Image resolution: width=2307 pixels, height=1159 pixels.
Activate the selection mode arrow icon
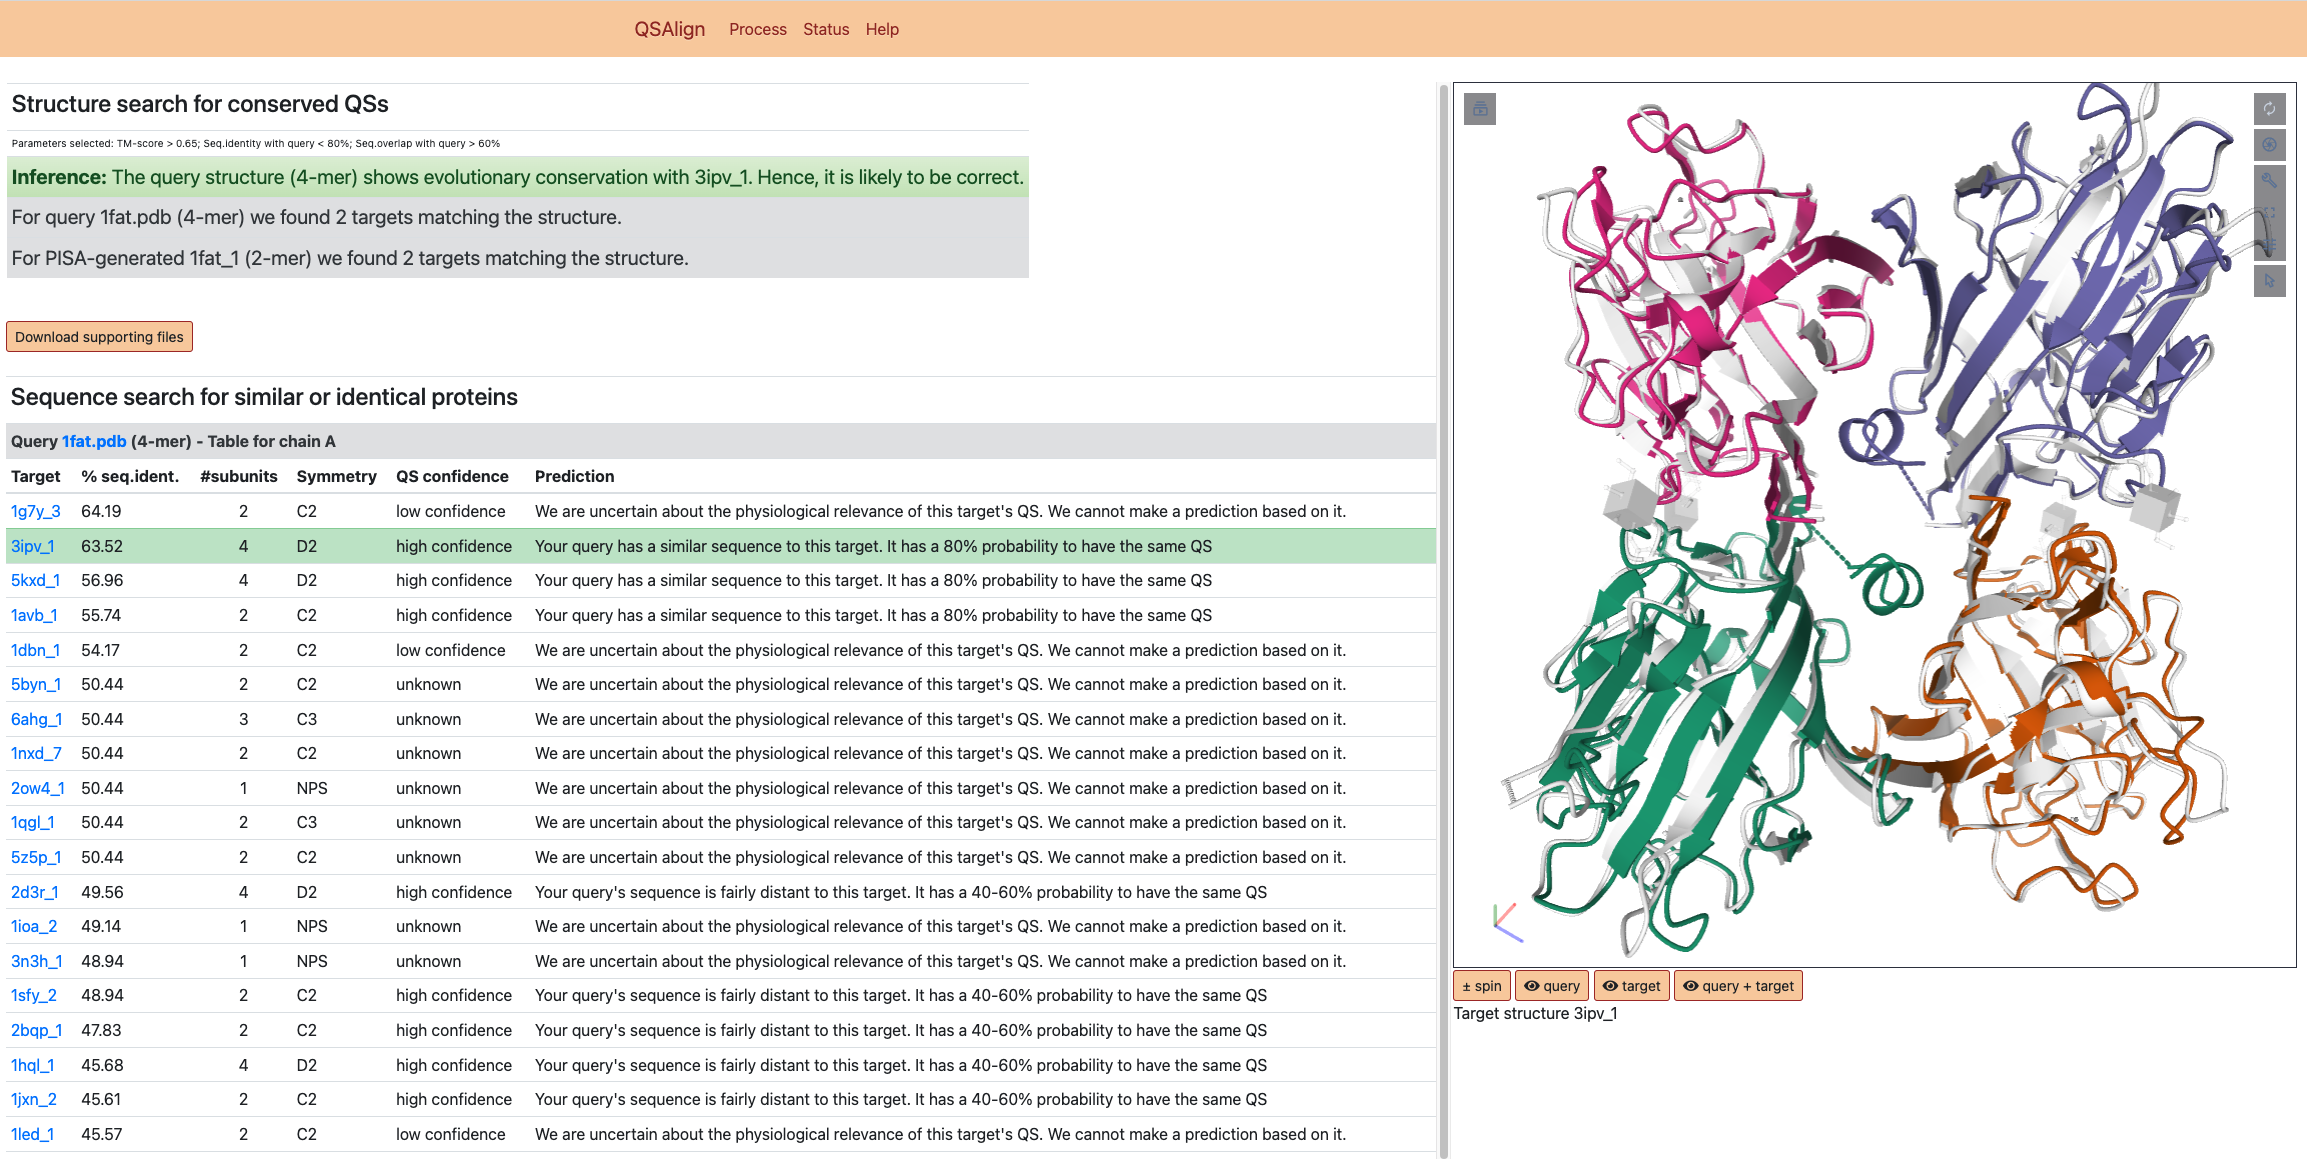(2269, 281)
